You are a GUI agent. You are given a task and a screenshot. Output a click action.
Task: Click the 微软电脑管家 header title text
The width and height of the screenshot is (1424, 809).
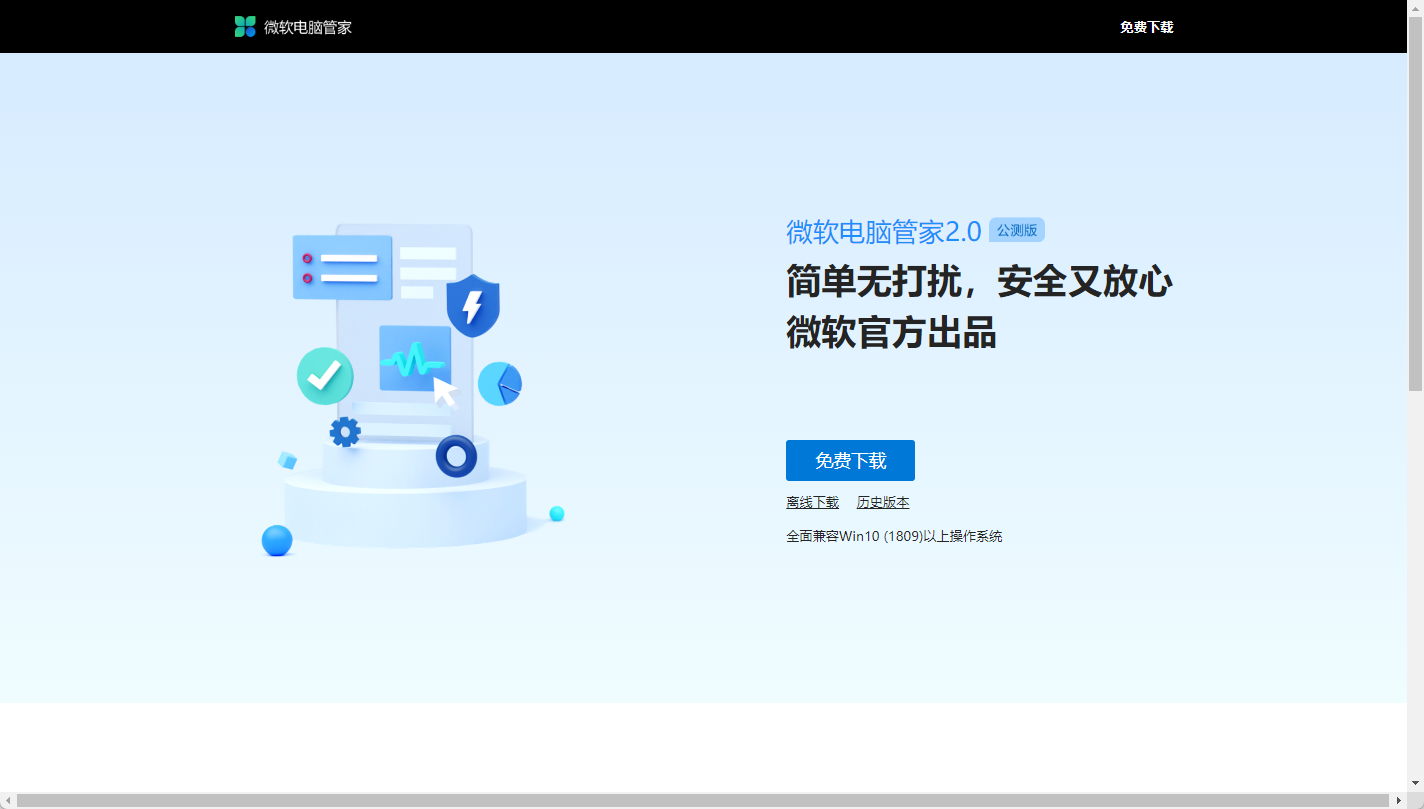308,27
